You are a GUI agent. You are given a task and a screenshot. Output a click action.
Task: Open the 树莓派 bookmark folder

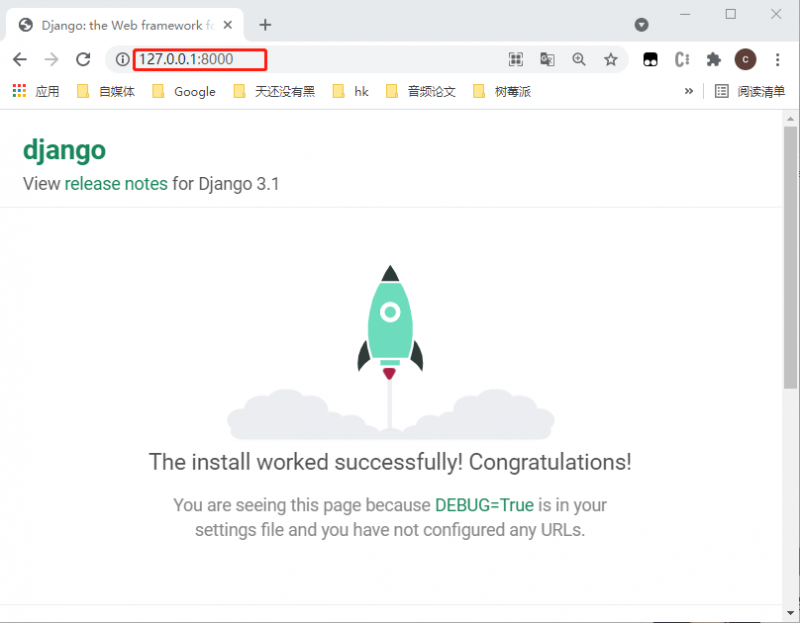coord(502,91)
